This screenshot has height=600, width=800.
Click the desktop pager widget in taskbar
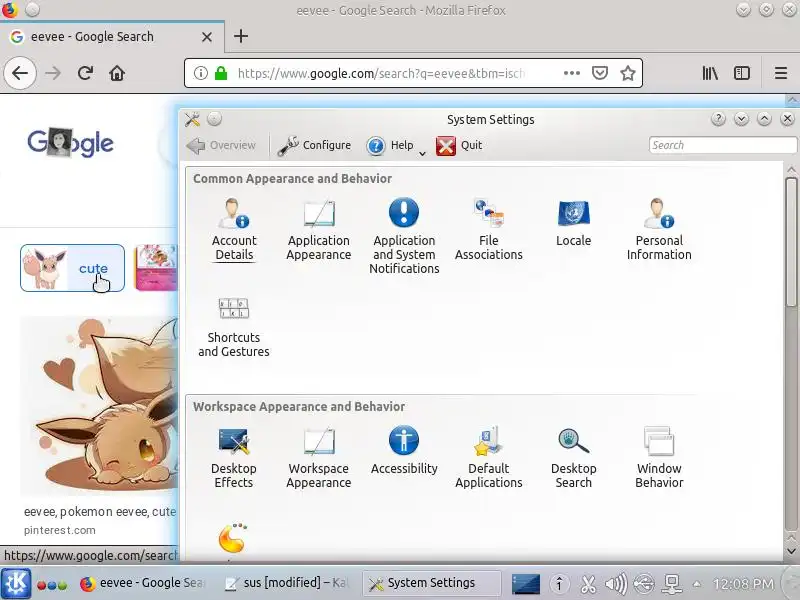coord(526,584)
